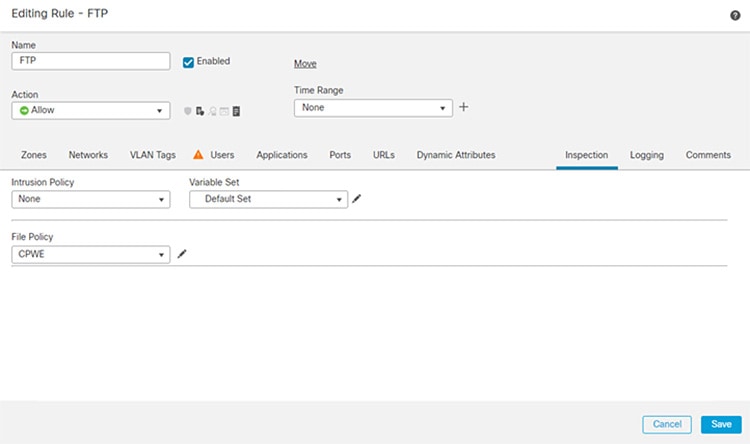Select the Inspection tab

tap(586, 155)
